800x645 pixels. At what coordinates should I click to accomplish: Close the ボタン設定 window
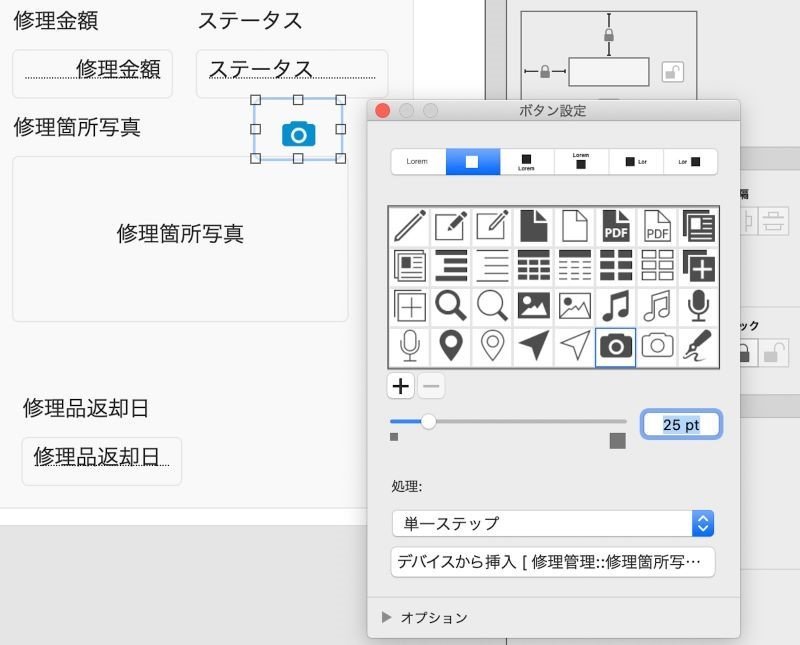pyautogui.click(x=383, y=110)
